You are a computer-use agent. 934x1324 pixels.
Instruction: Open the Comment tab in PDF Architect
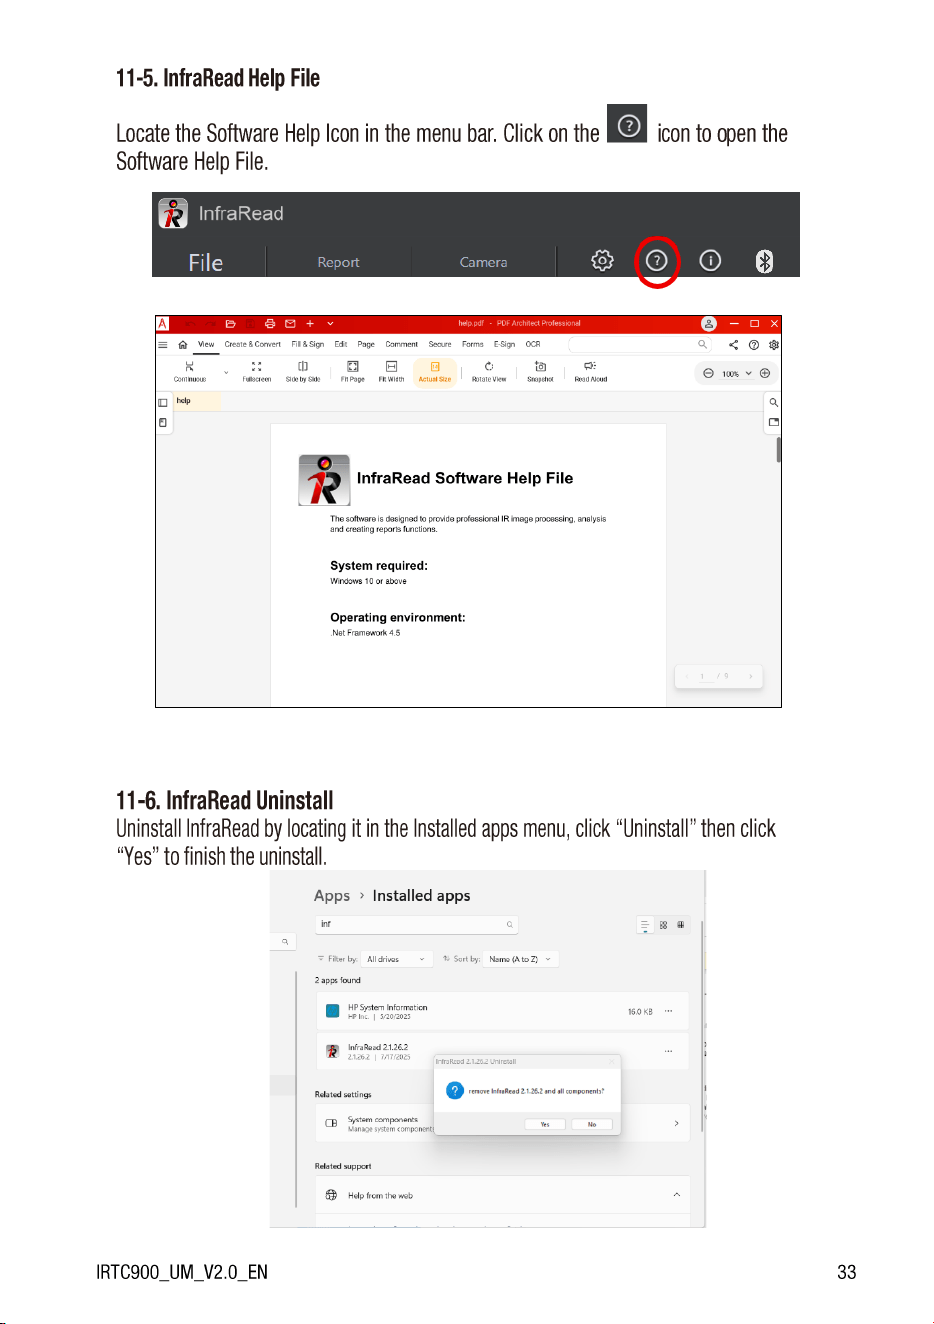pos(402,344)
